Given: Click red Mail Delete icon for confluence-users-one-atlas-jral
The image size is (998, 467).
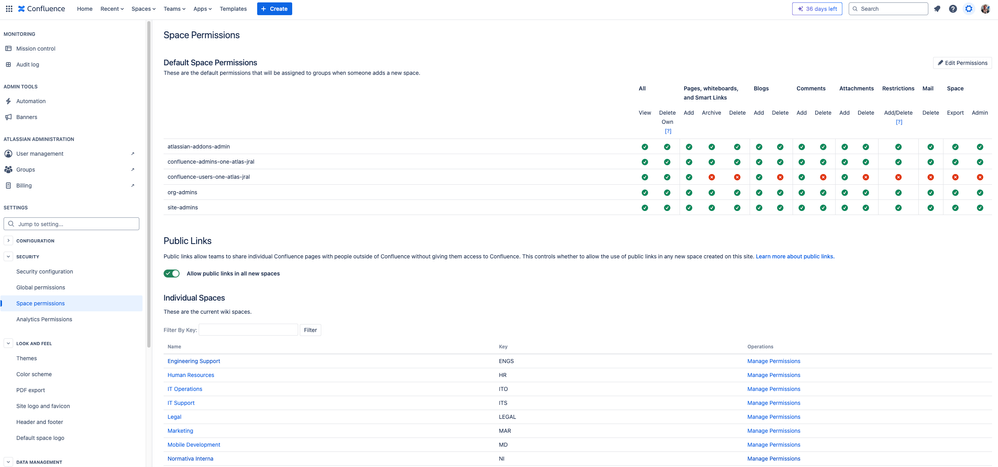Looking at the screenshot, I should (x=931, y=177).
